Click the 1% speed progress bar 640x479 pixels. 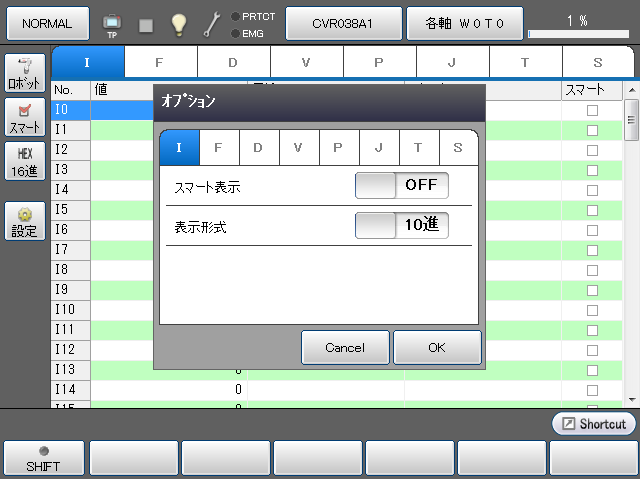577,34
